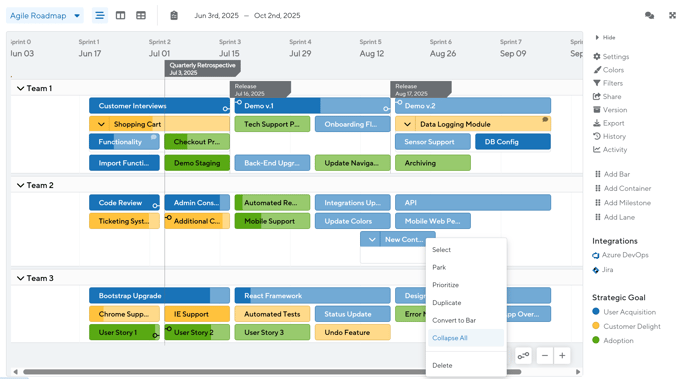Choose Park from the context menu

[x=466, y=267]
